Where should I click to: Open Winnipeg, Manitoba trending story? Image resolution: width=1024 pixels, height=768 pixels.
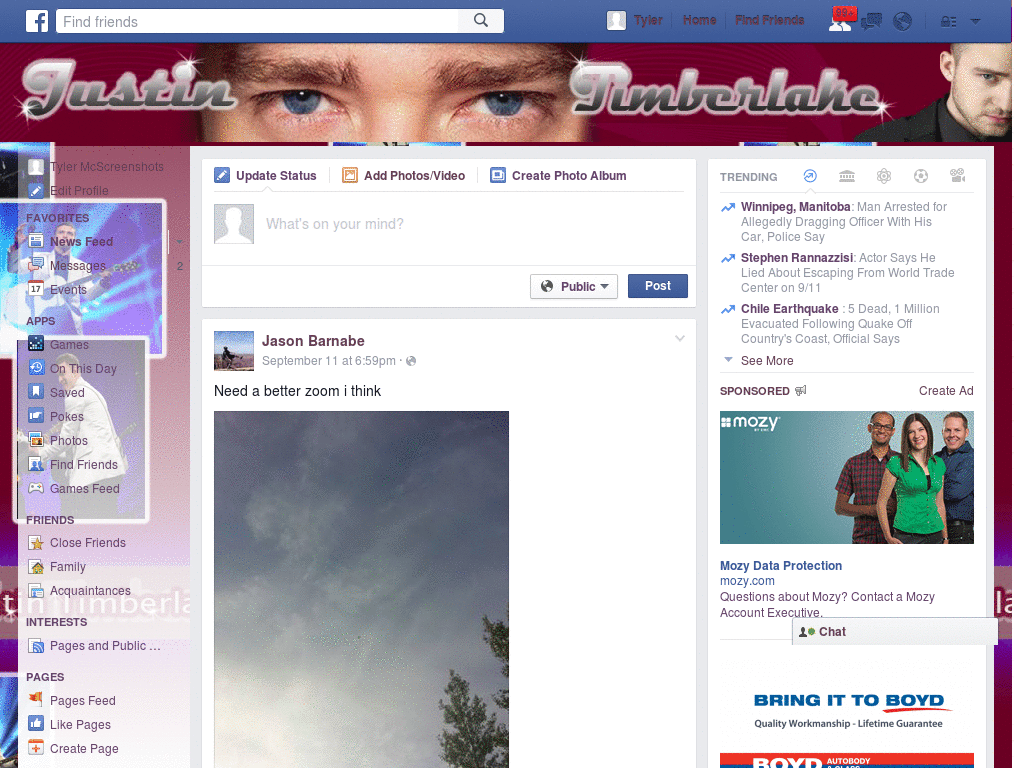coord(795,207)
